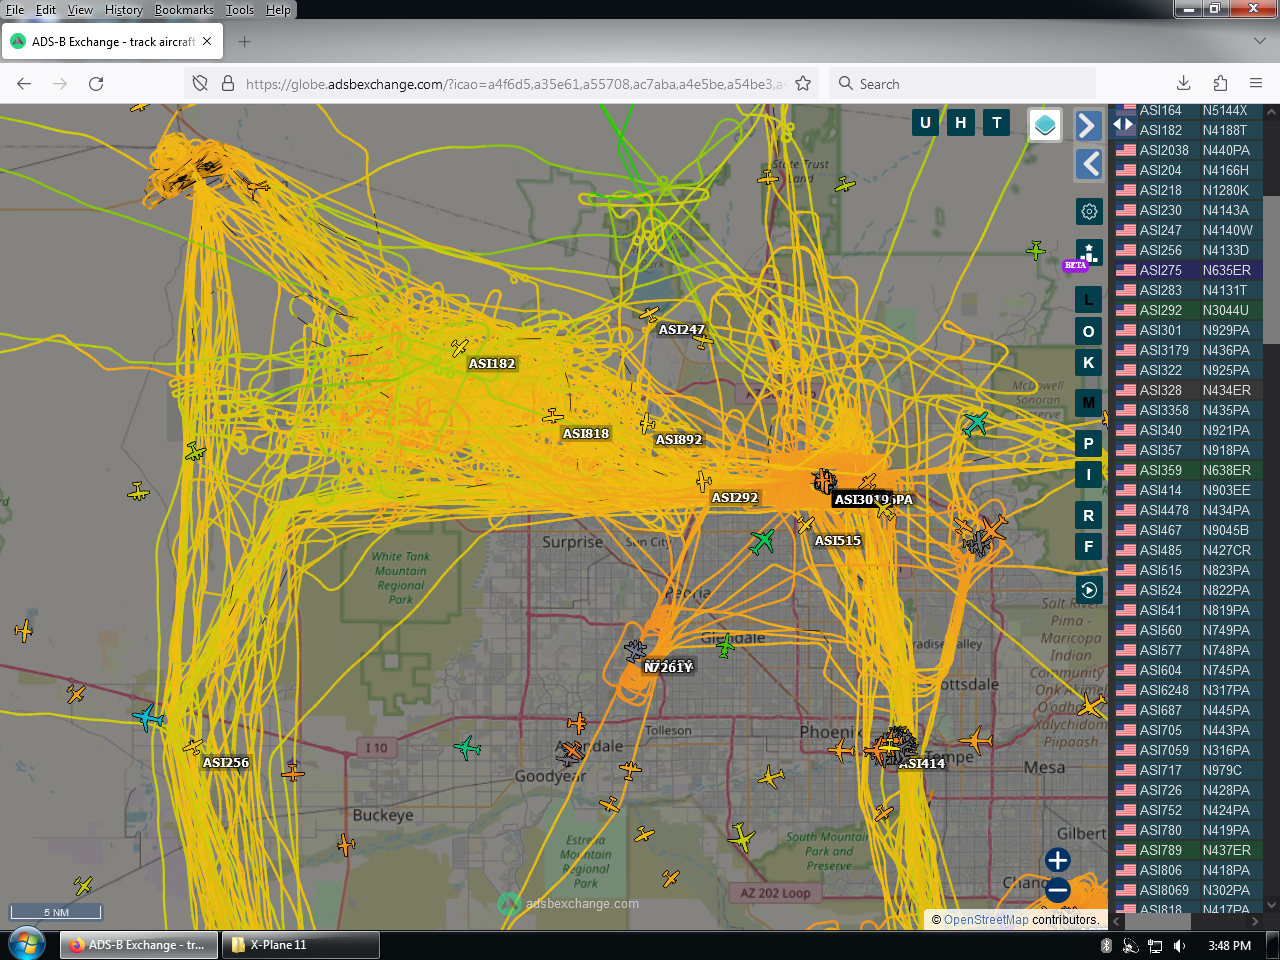Select the aircraft labeled ASI182 on the map

[460, 347]
